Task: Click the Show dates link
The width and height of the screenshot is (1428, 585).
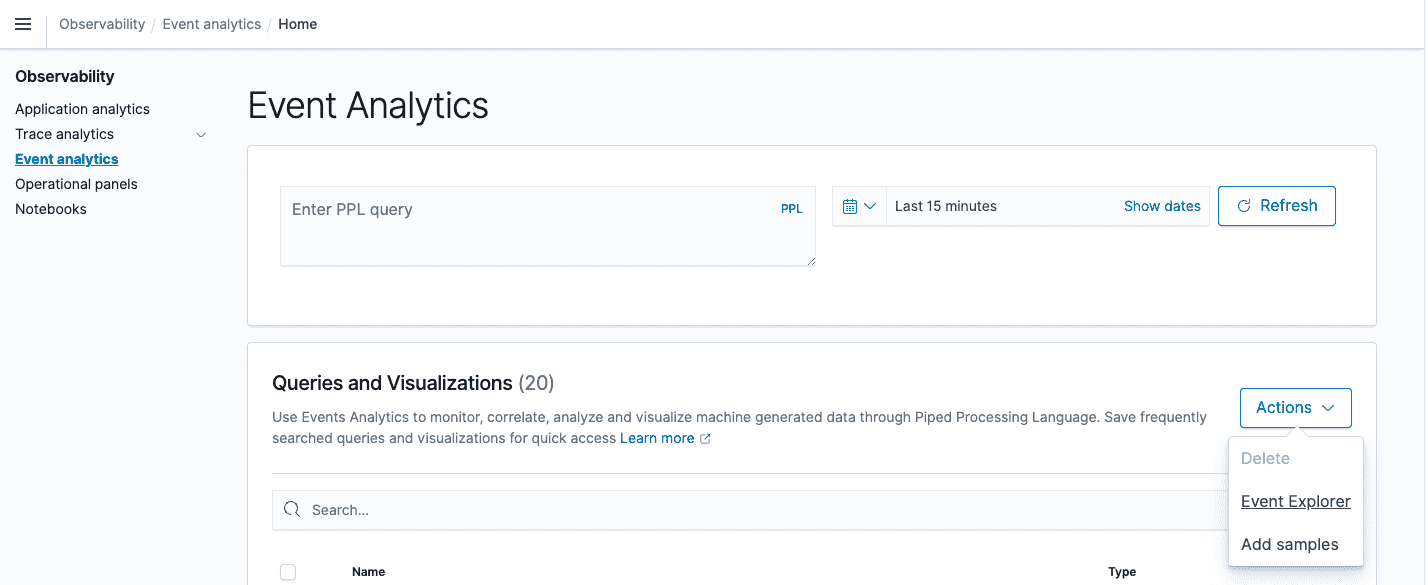Action: pos(1162,205)
